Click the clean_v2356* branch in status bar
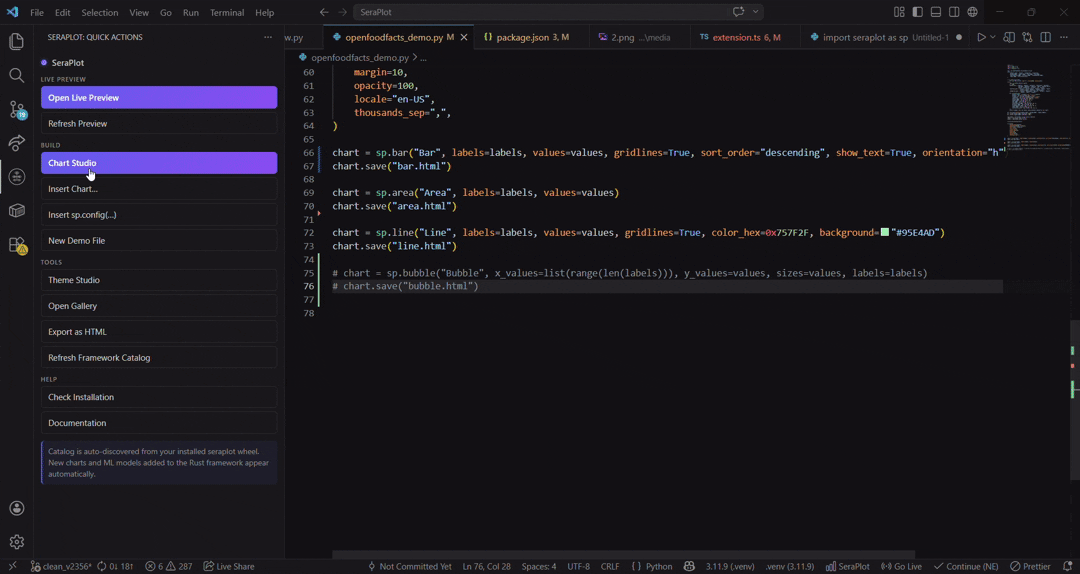The height and width of the screenshot is (574, 1080). (61, 566)
